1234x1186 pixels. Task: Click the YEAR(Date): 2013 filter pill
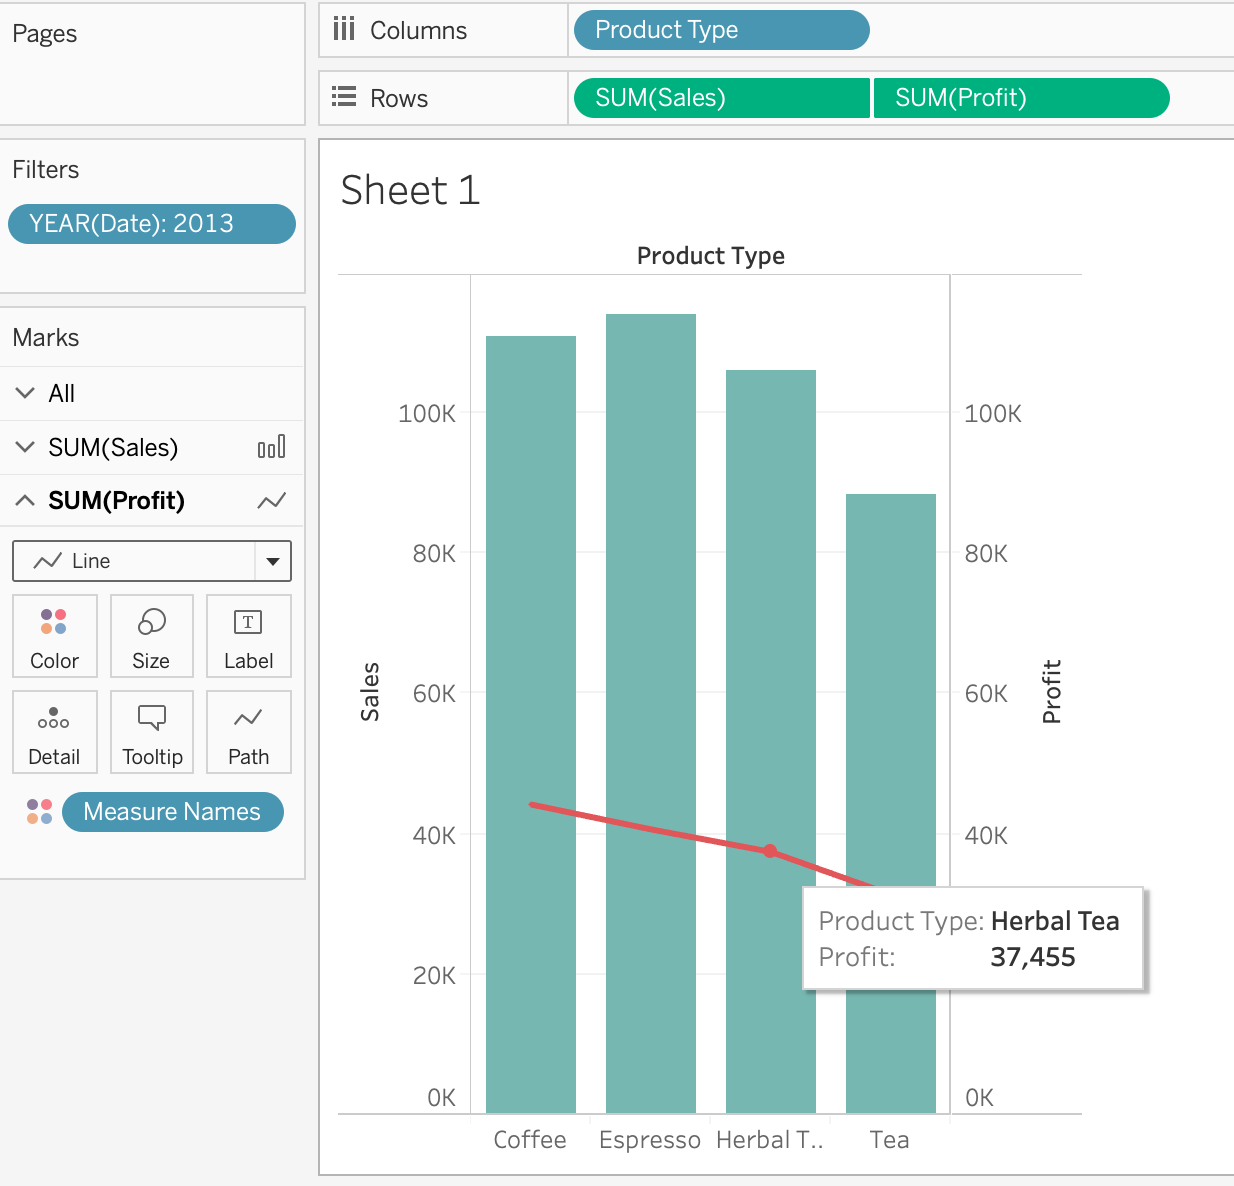(152, 224)
